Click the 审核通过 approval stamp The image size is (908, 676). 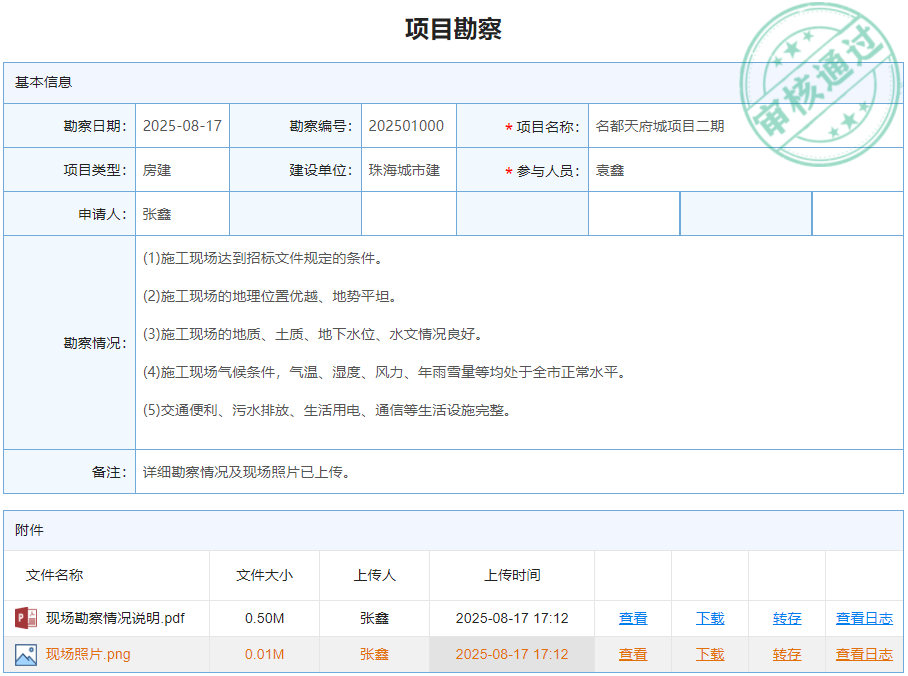click(819, 83)
